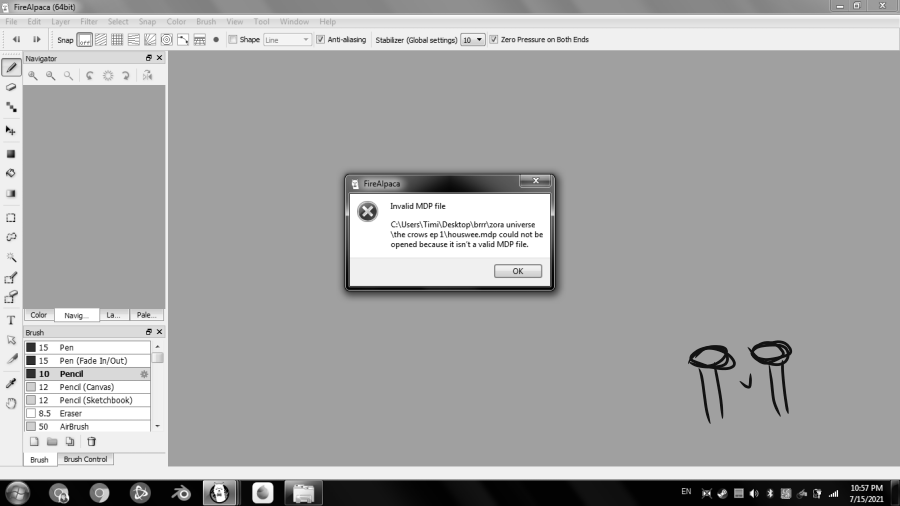The height and width of the screenshot is (506, 900).
Task: Disable the Anti-aliasing checkbox
Action: click(x=320, y=40)
